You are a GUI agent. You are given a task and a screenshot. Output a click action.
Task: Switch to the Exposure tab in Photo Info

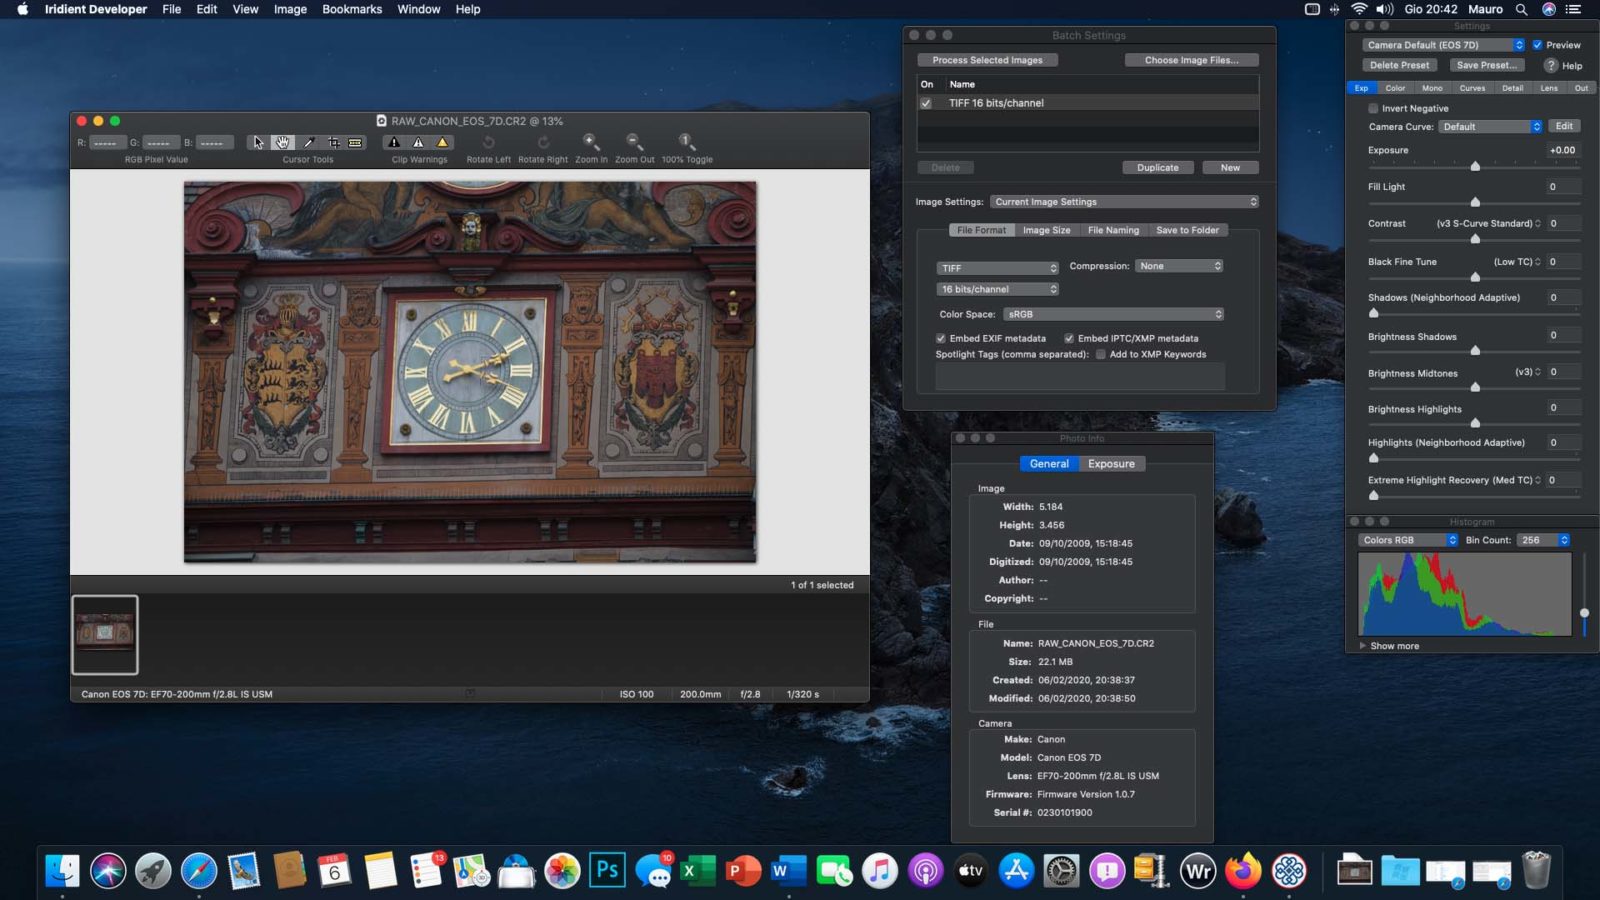pyautogui.click(x=1111, y=464)
